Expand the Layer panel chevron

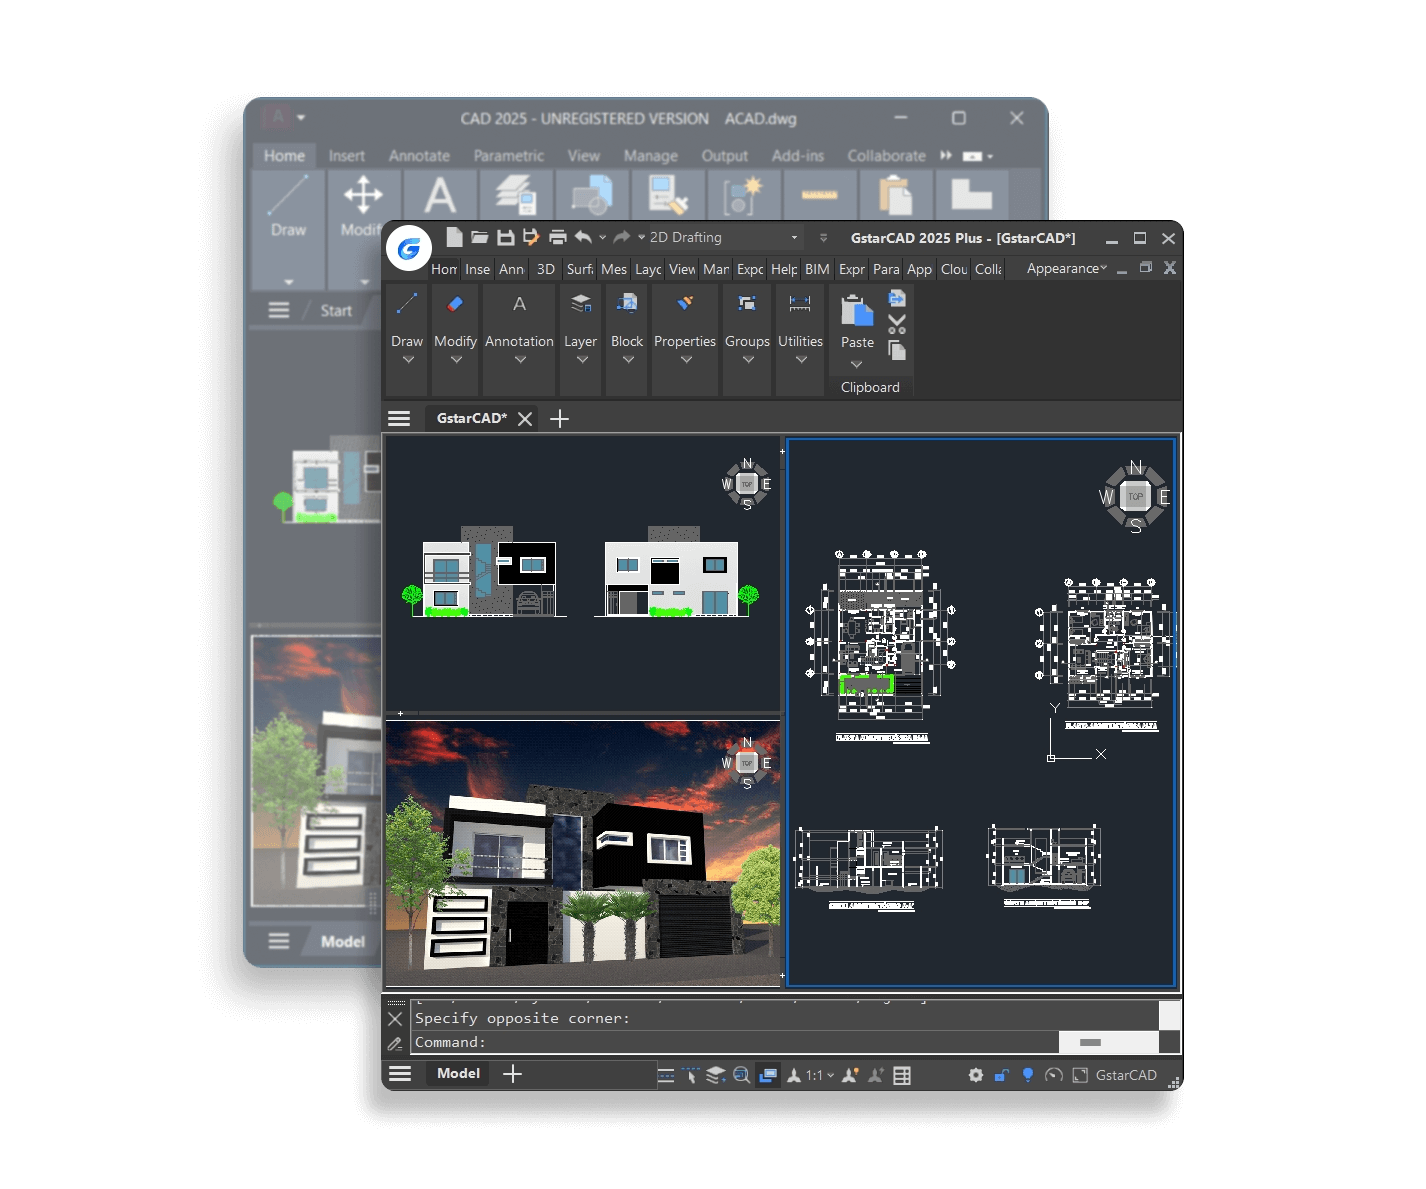(x=581, y=360)
